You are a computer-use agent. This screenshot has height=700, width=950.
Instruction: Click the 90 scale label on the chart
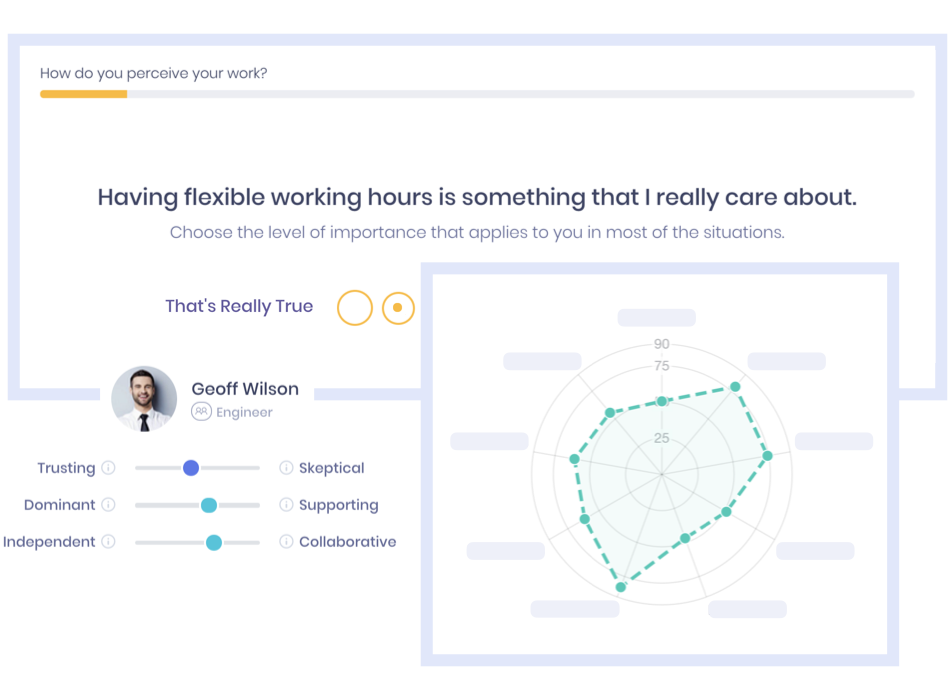pos(660,343)
